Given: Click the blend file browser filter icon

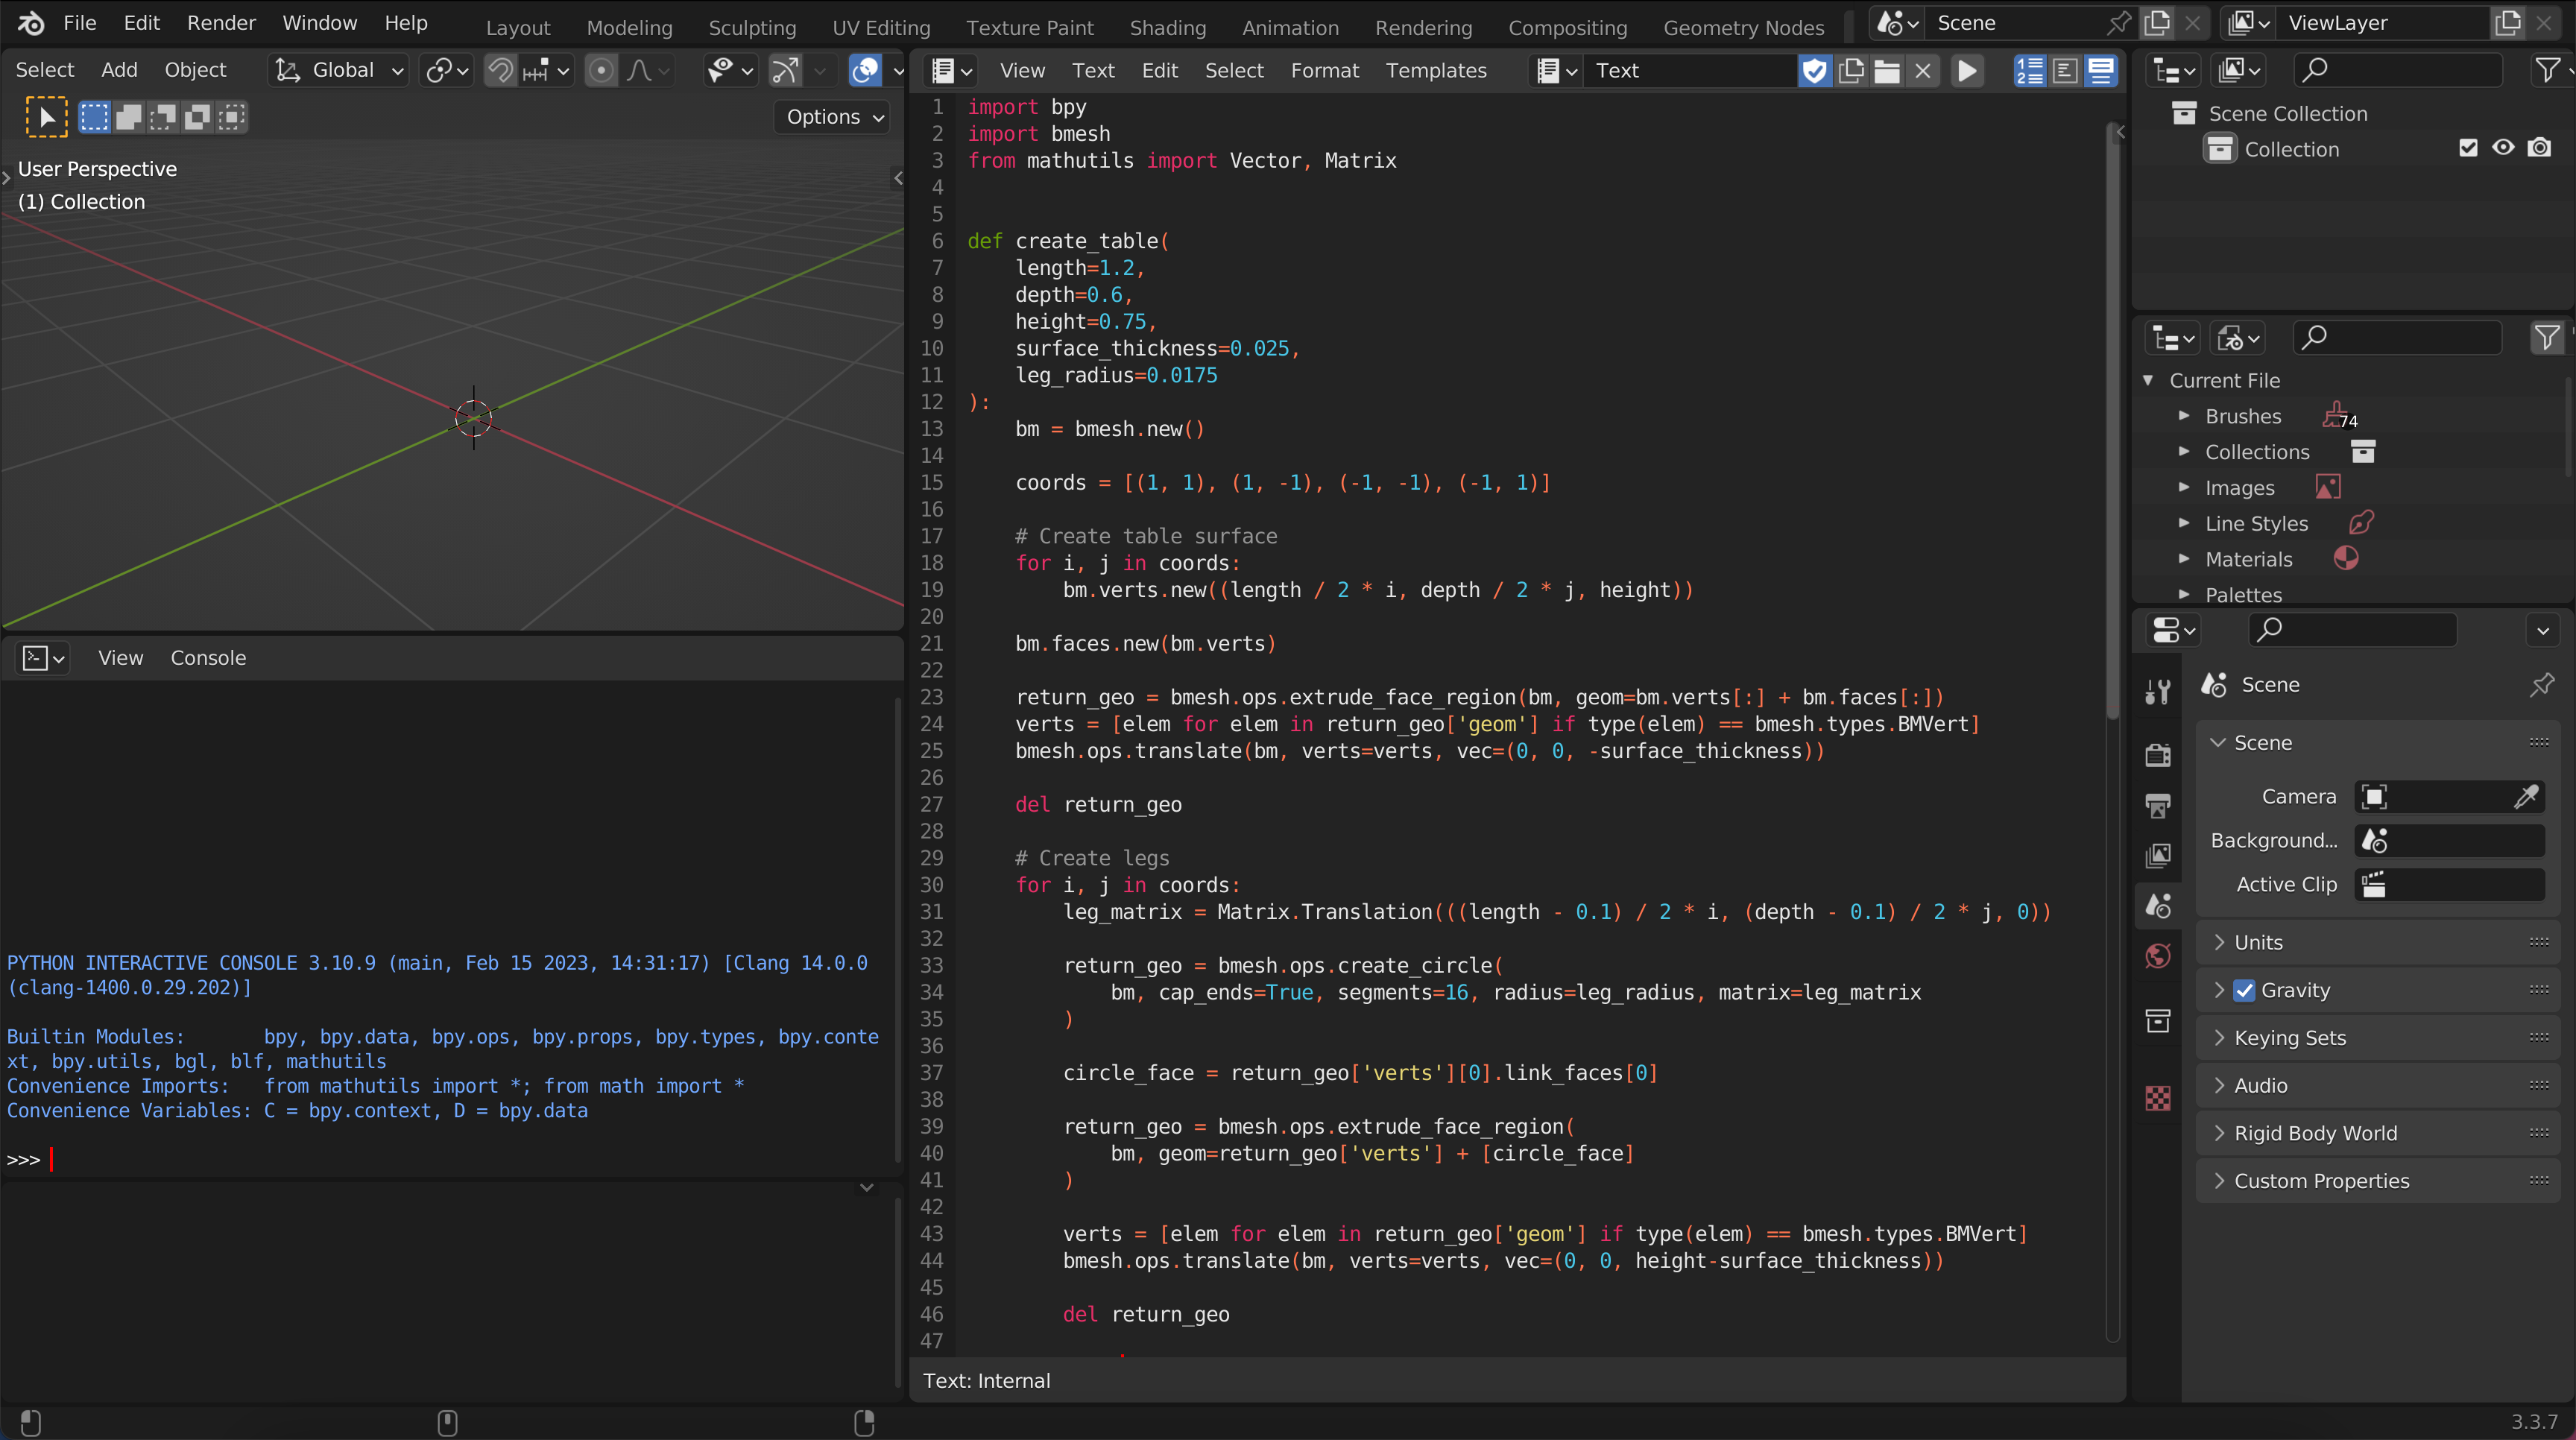Looking at the screenshot, I should pyautogui.click(x=2547, y=338).
